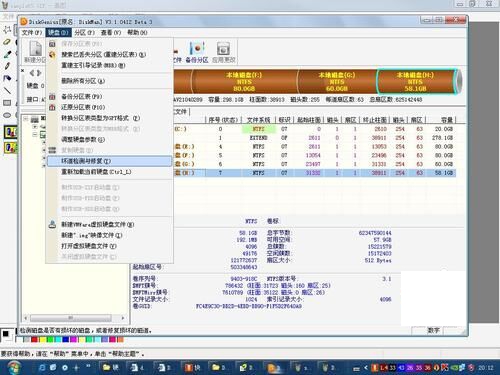Image resolution: width=500 pixels, height=375 pixels.
Task: Choose 调整硬盘参数(G)
Action: [x=109, y=139]
